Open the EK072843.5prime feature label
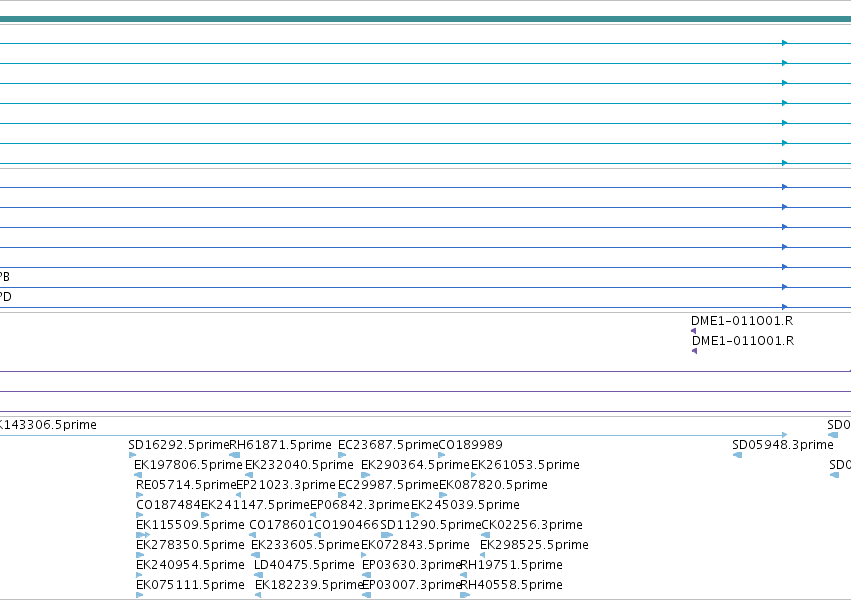Viewport: 851px width, 600px height. click(415, 545)
